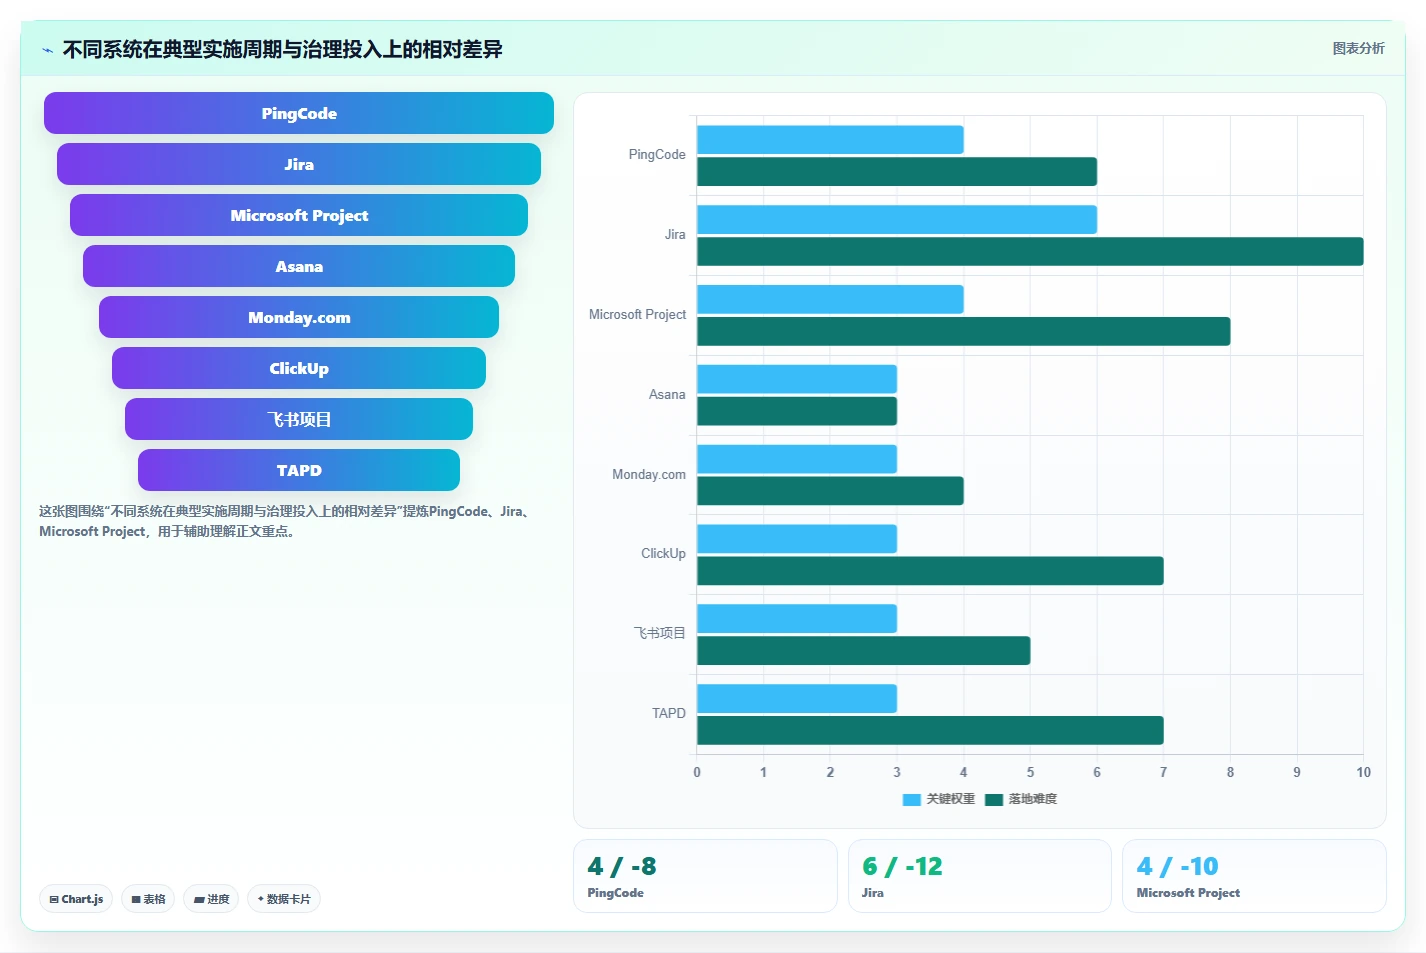This screenshot has height=953, width=1426.
Task: Click the Monday.com funnel bar
Action: (x=299, y=317)
